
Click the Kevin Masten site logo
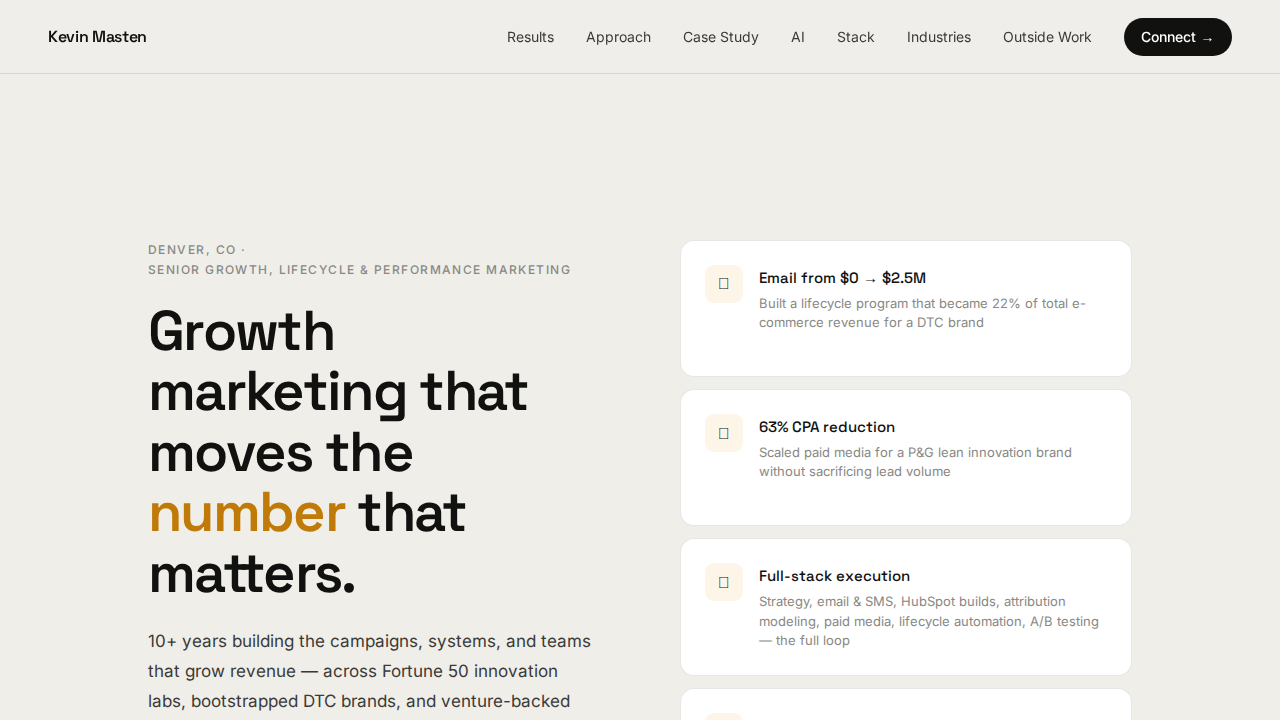point(97,37)
